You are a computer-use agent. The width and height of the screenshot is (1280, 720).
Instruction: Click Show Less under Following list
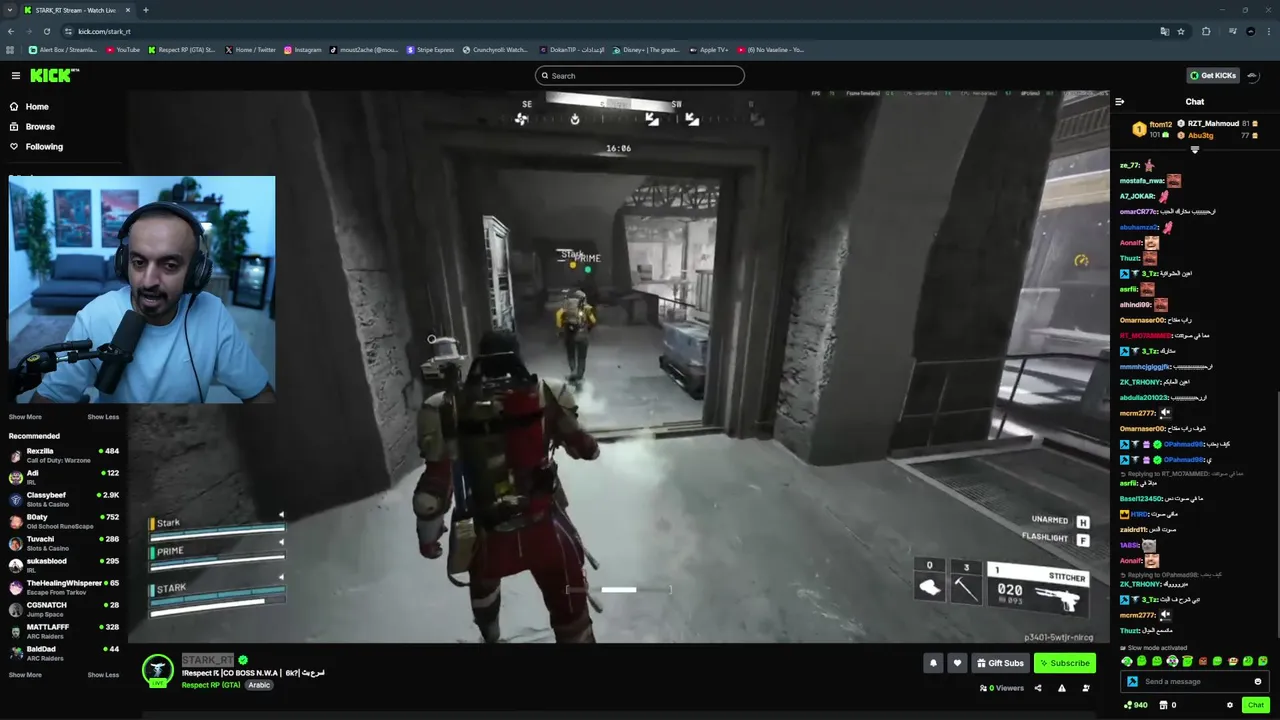pyautogui.click(x=103, y=417)
